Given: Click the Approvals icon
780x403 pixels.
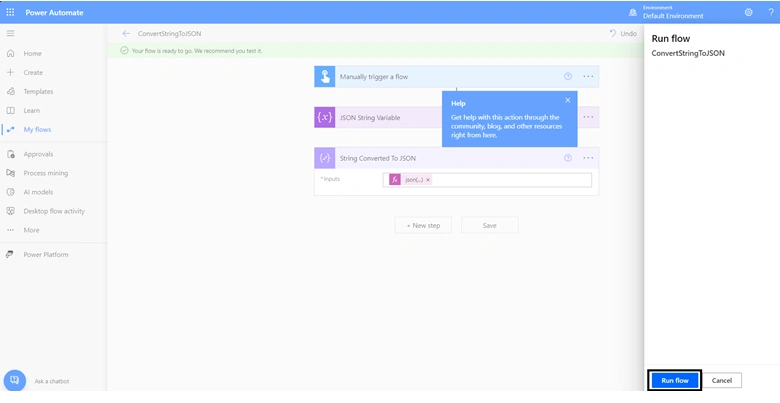Looking at the screenshot, I should click(10, 154).
